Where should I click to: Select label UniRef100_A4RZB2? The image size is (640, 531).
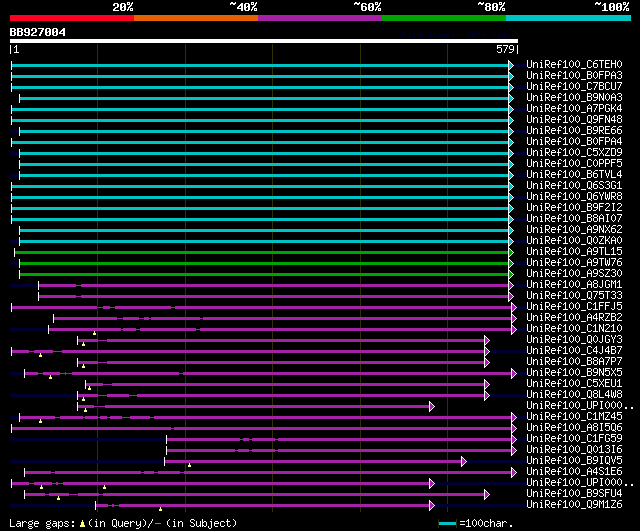click(x=574, y=318)
